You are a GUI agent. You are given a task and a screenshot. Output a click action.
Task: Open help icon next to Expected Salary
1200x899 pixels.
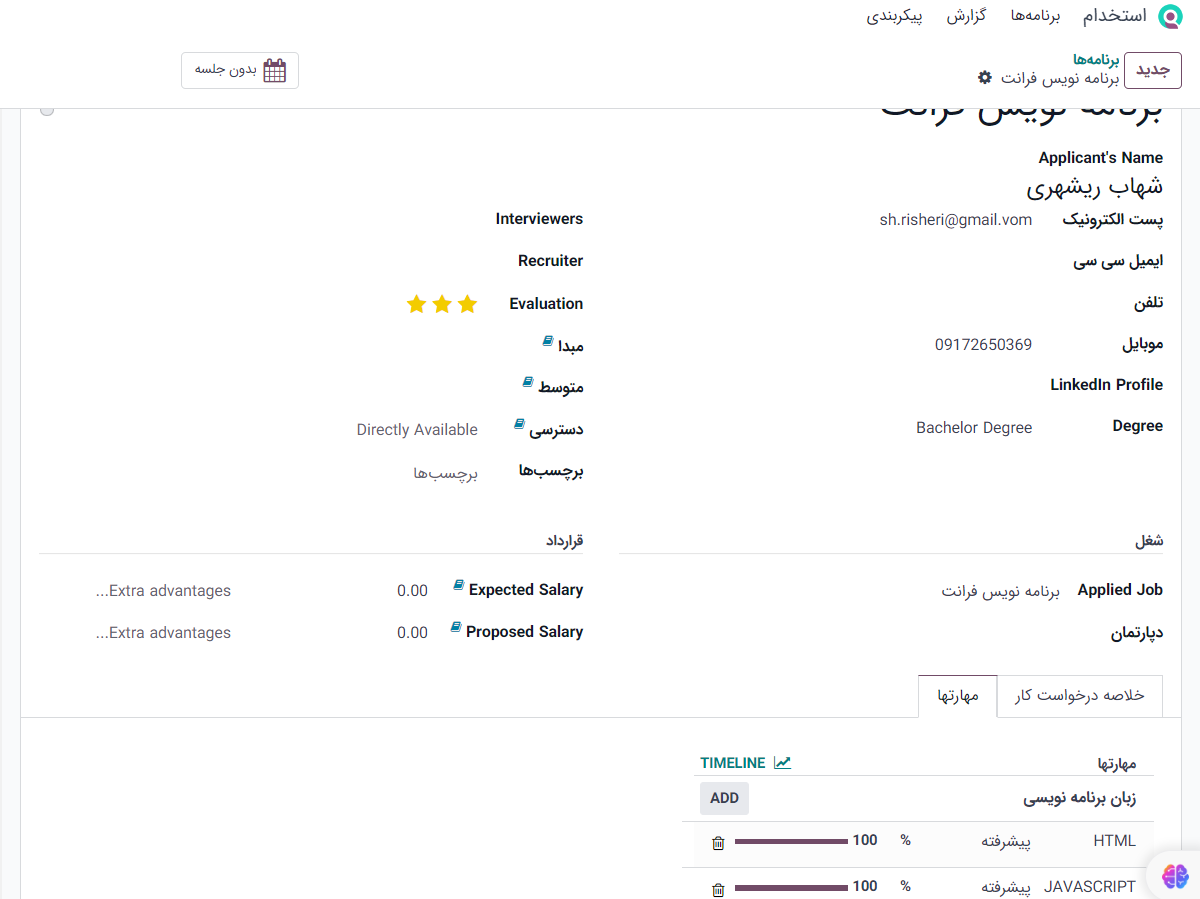tap(458, 585)
